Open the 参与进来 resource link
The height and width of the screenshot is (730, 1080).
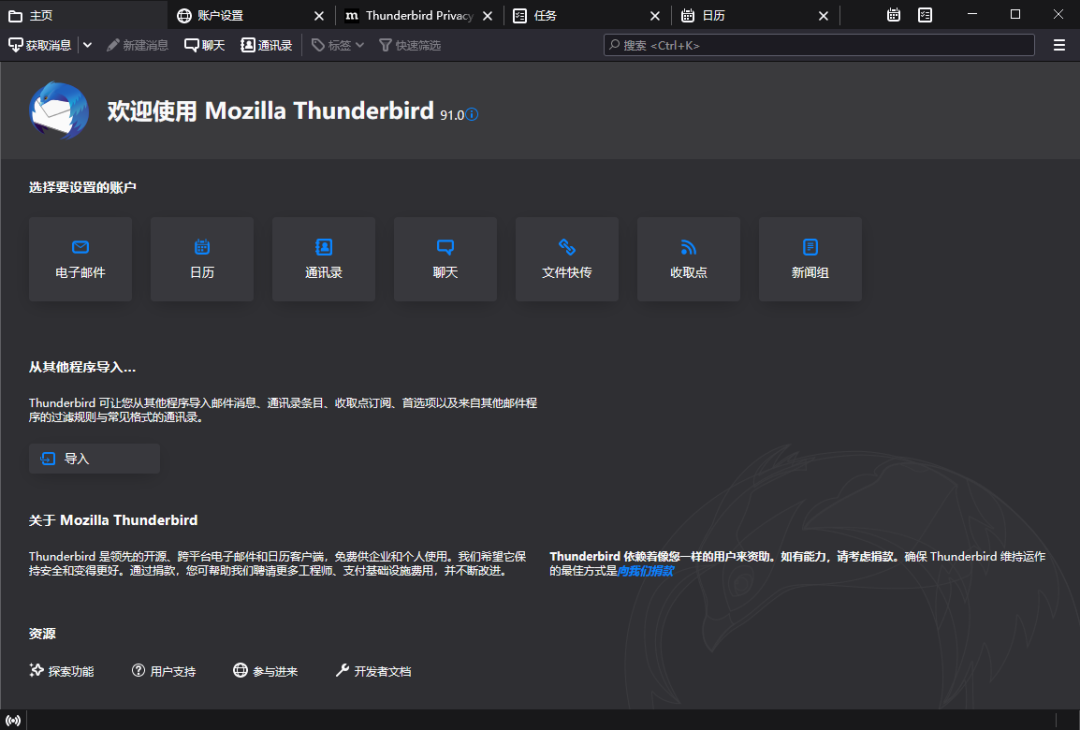tap(266, 671)
